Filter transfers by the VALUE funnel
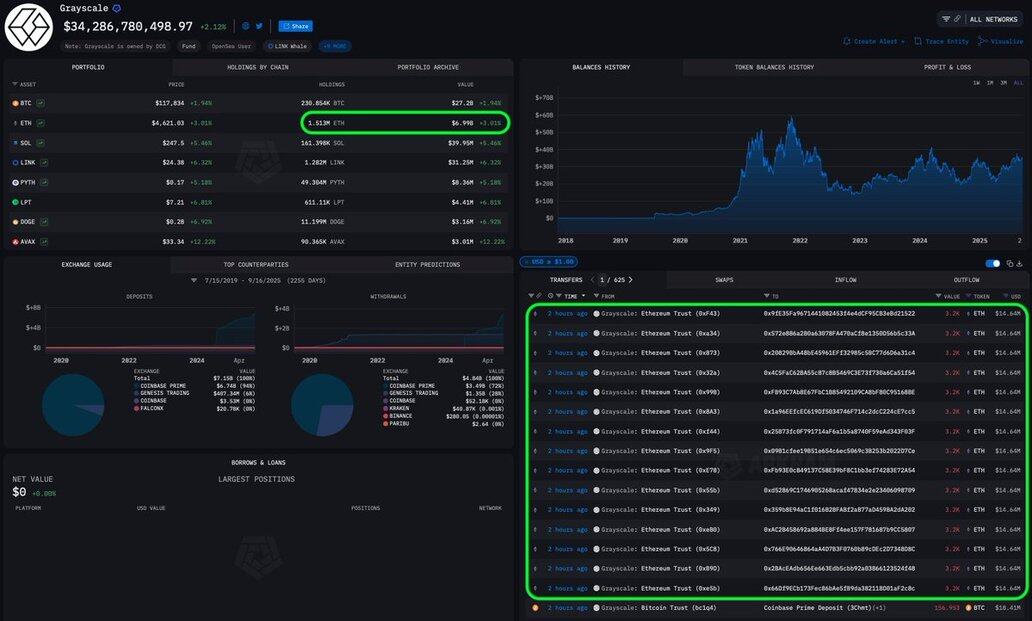Viewport: 1032px width, 621px height. point(938,296)
